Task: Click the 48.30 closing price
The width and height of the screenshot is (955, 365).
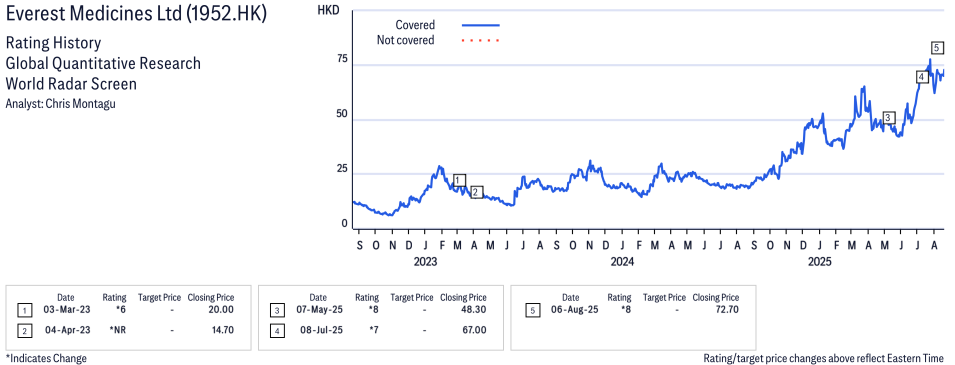Action: tap(473, 310)
